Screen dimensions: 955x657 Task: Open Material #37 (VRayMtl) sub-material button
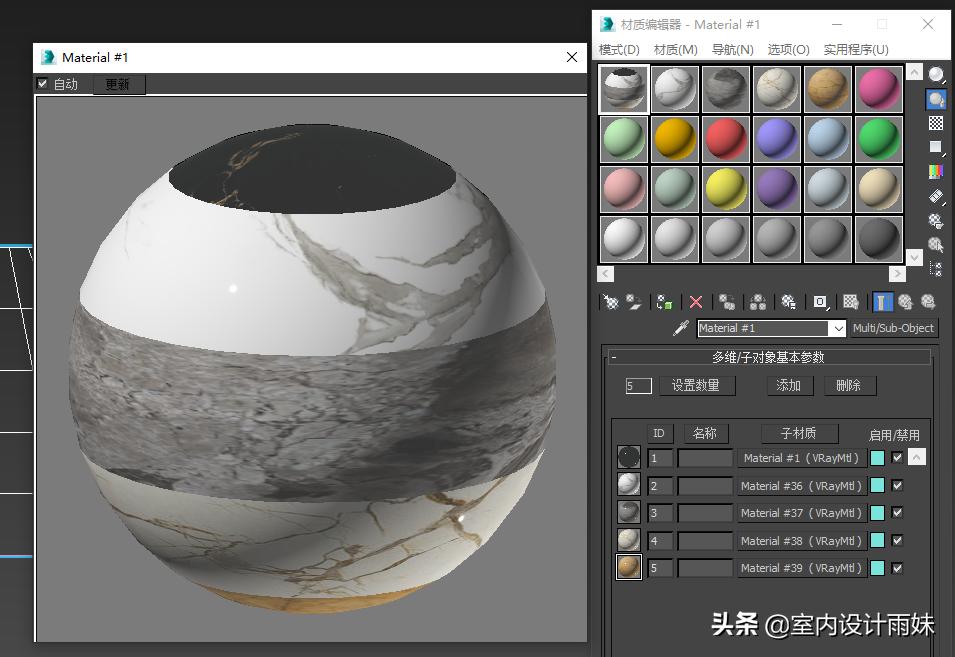pyautogui.click(x=802, y=512)
